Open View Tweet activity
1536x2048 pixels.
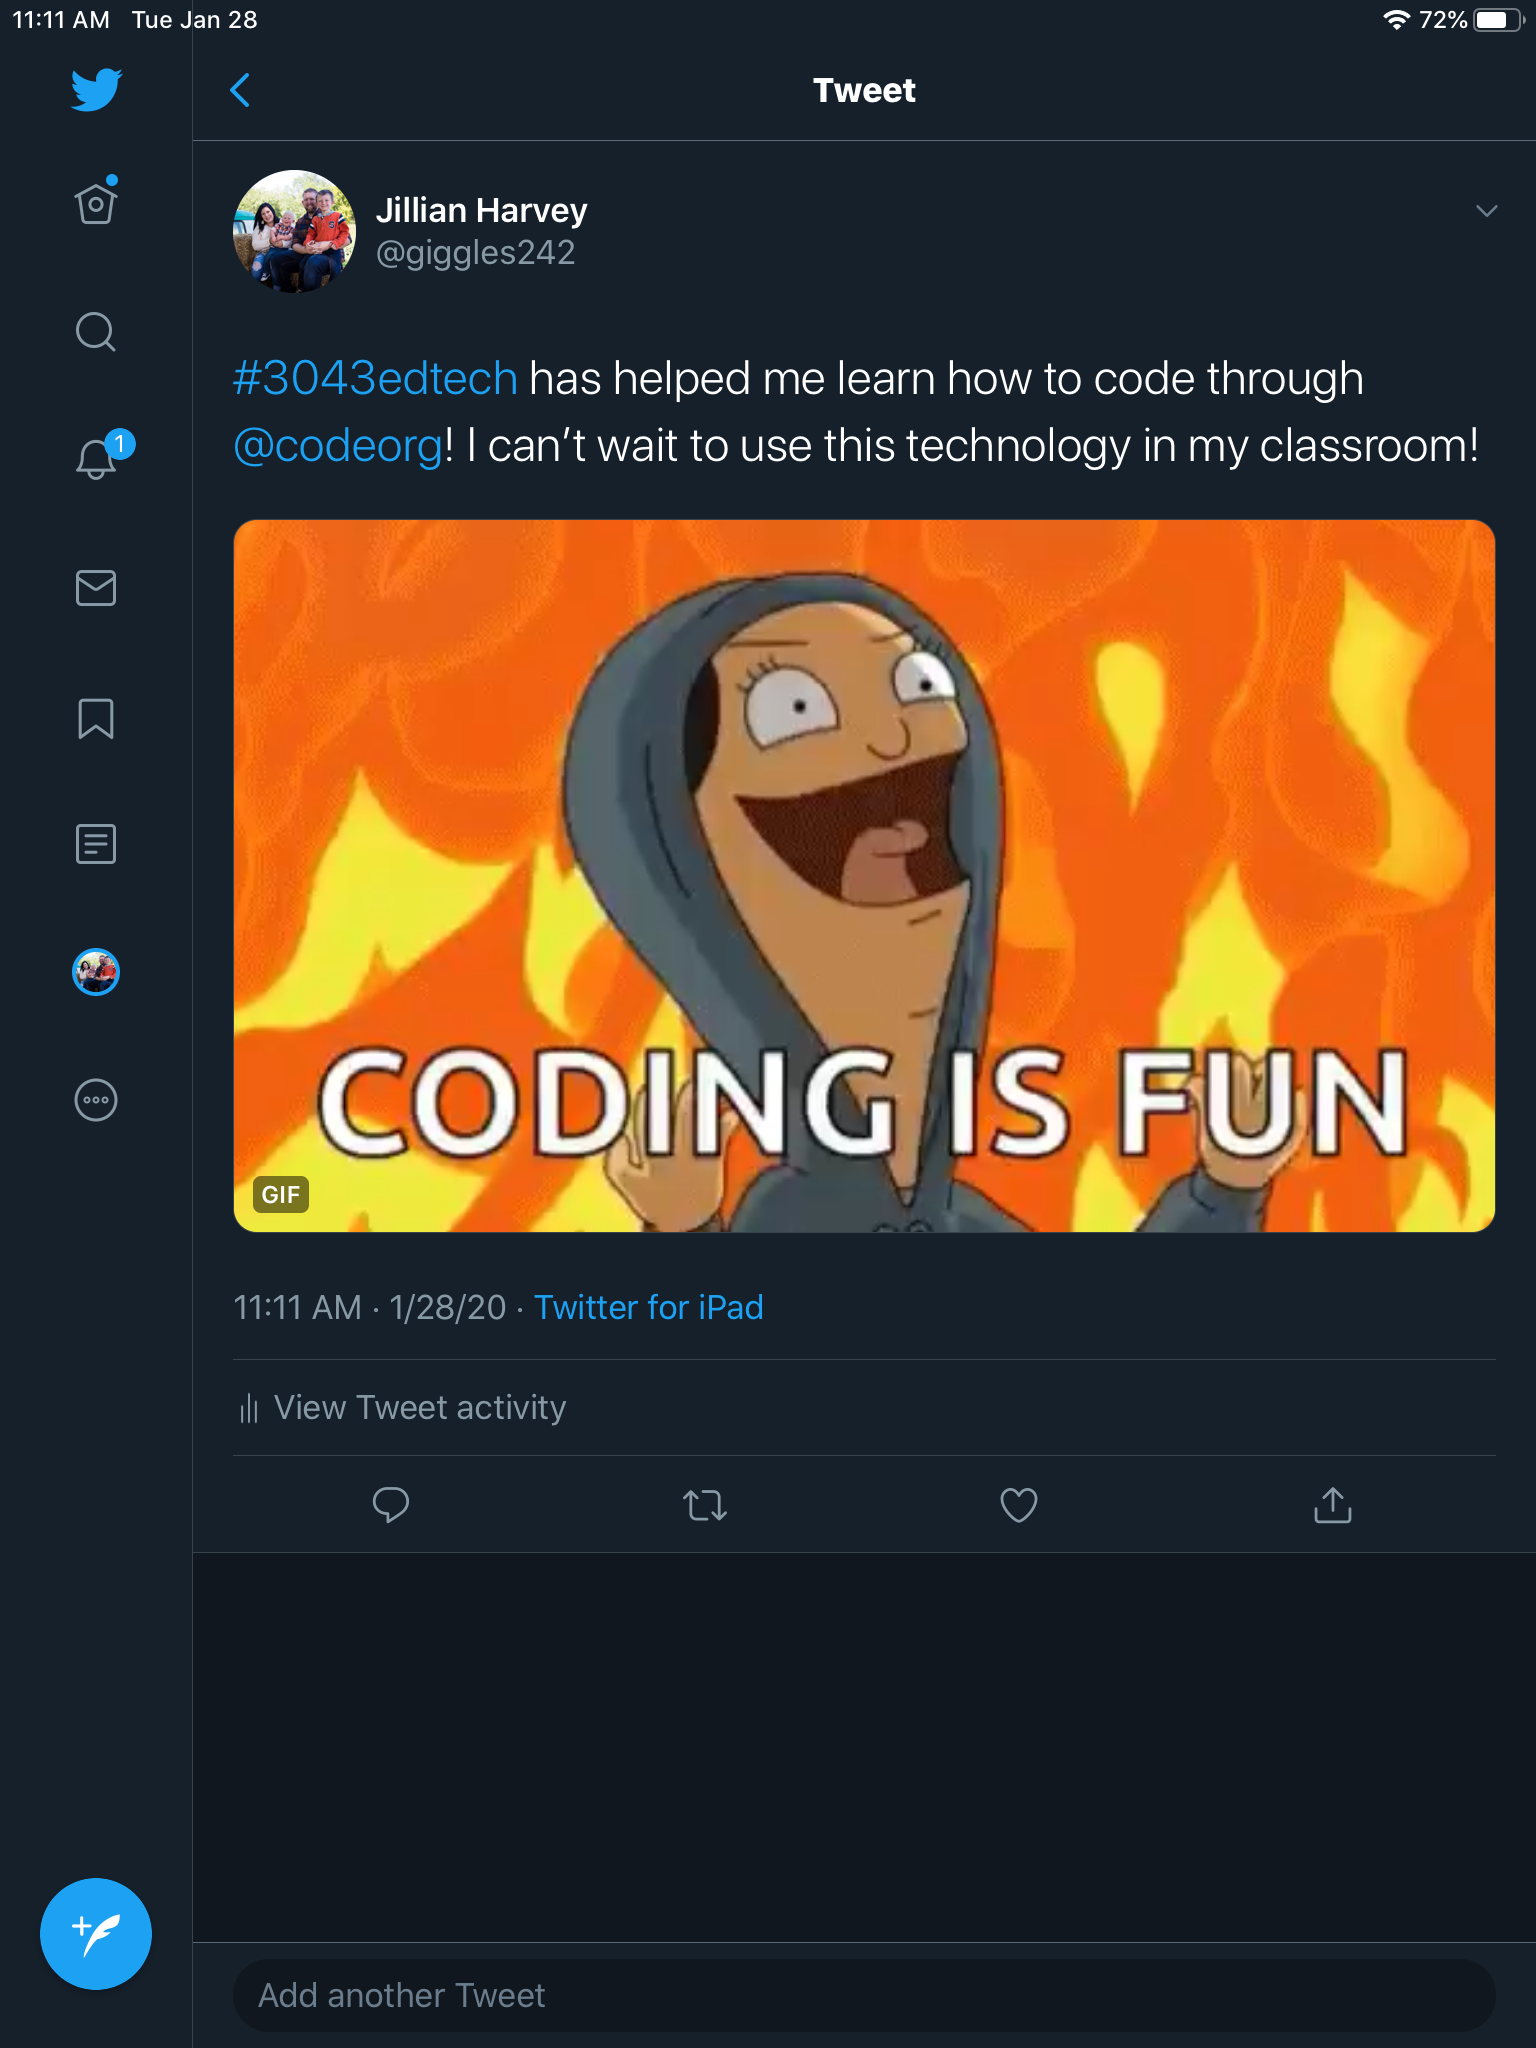point(420,1408)
